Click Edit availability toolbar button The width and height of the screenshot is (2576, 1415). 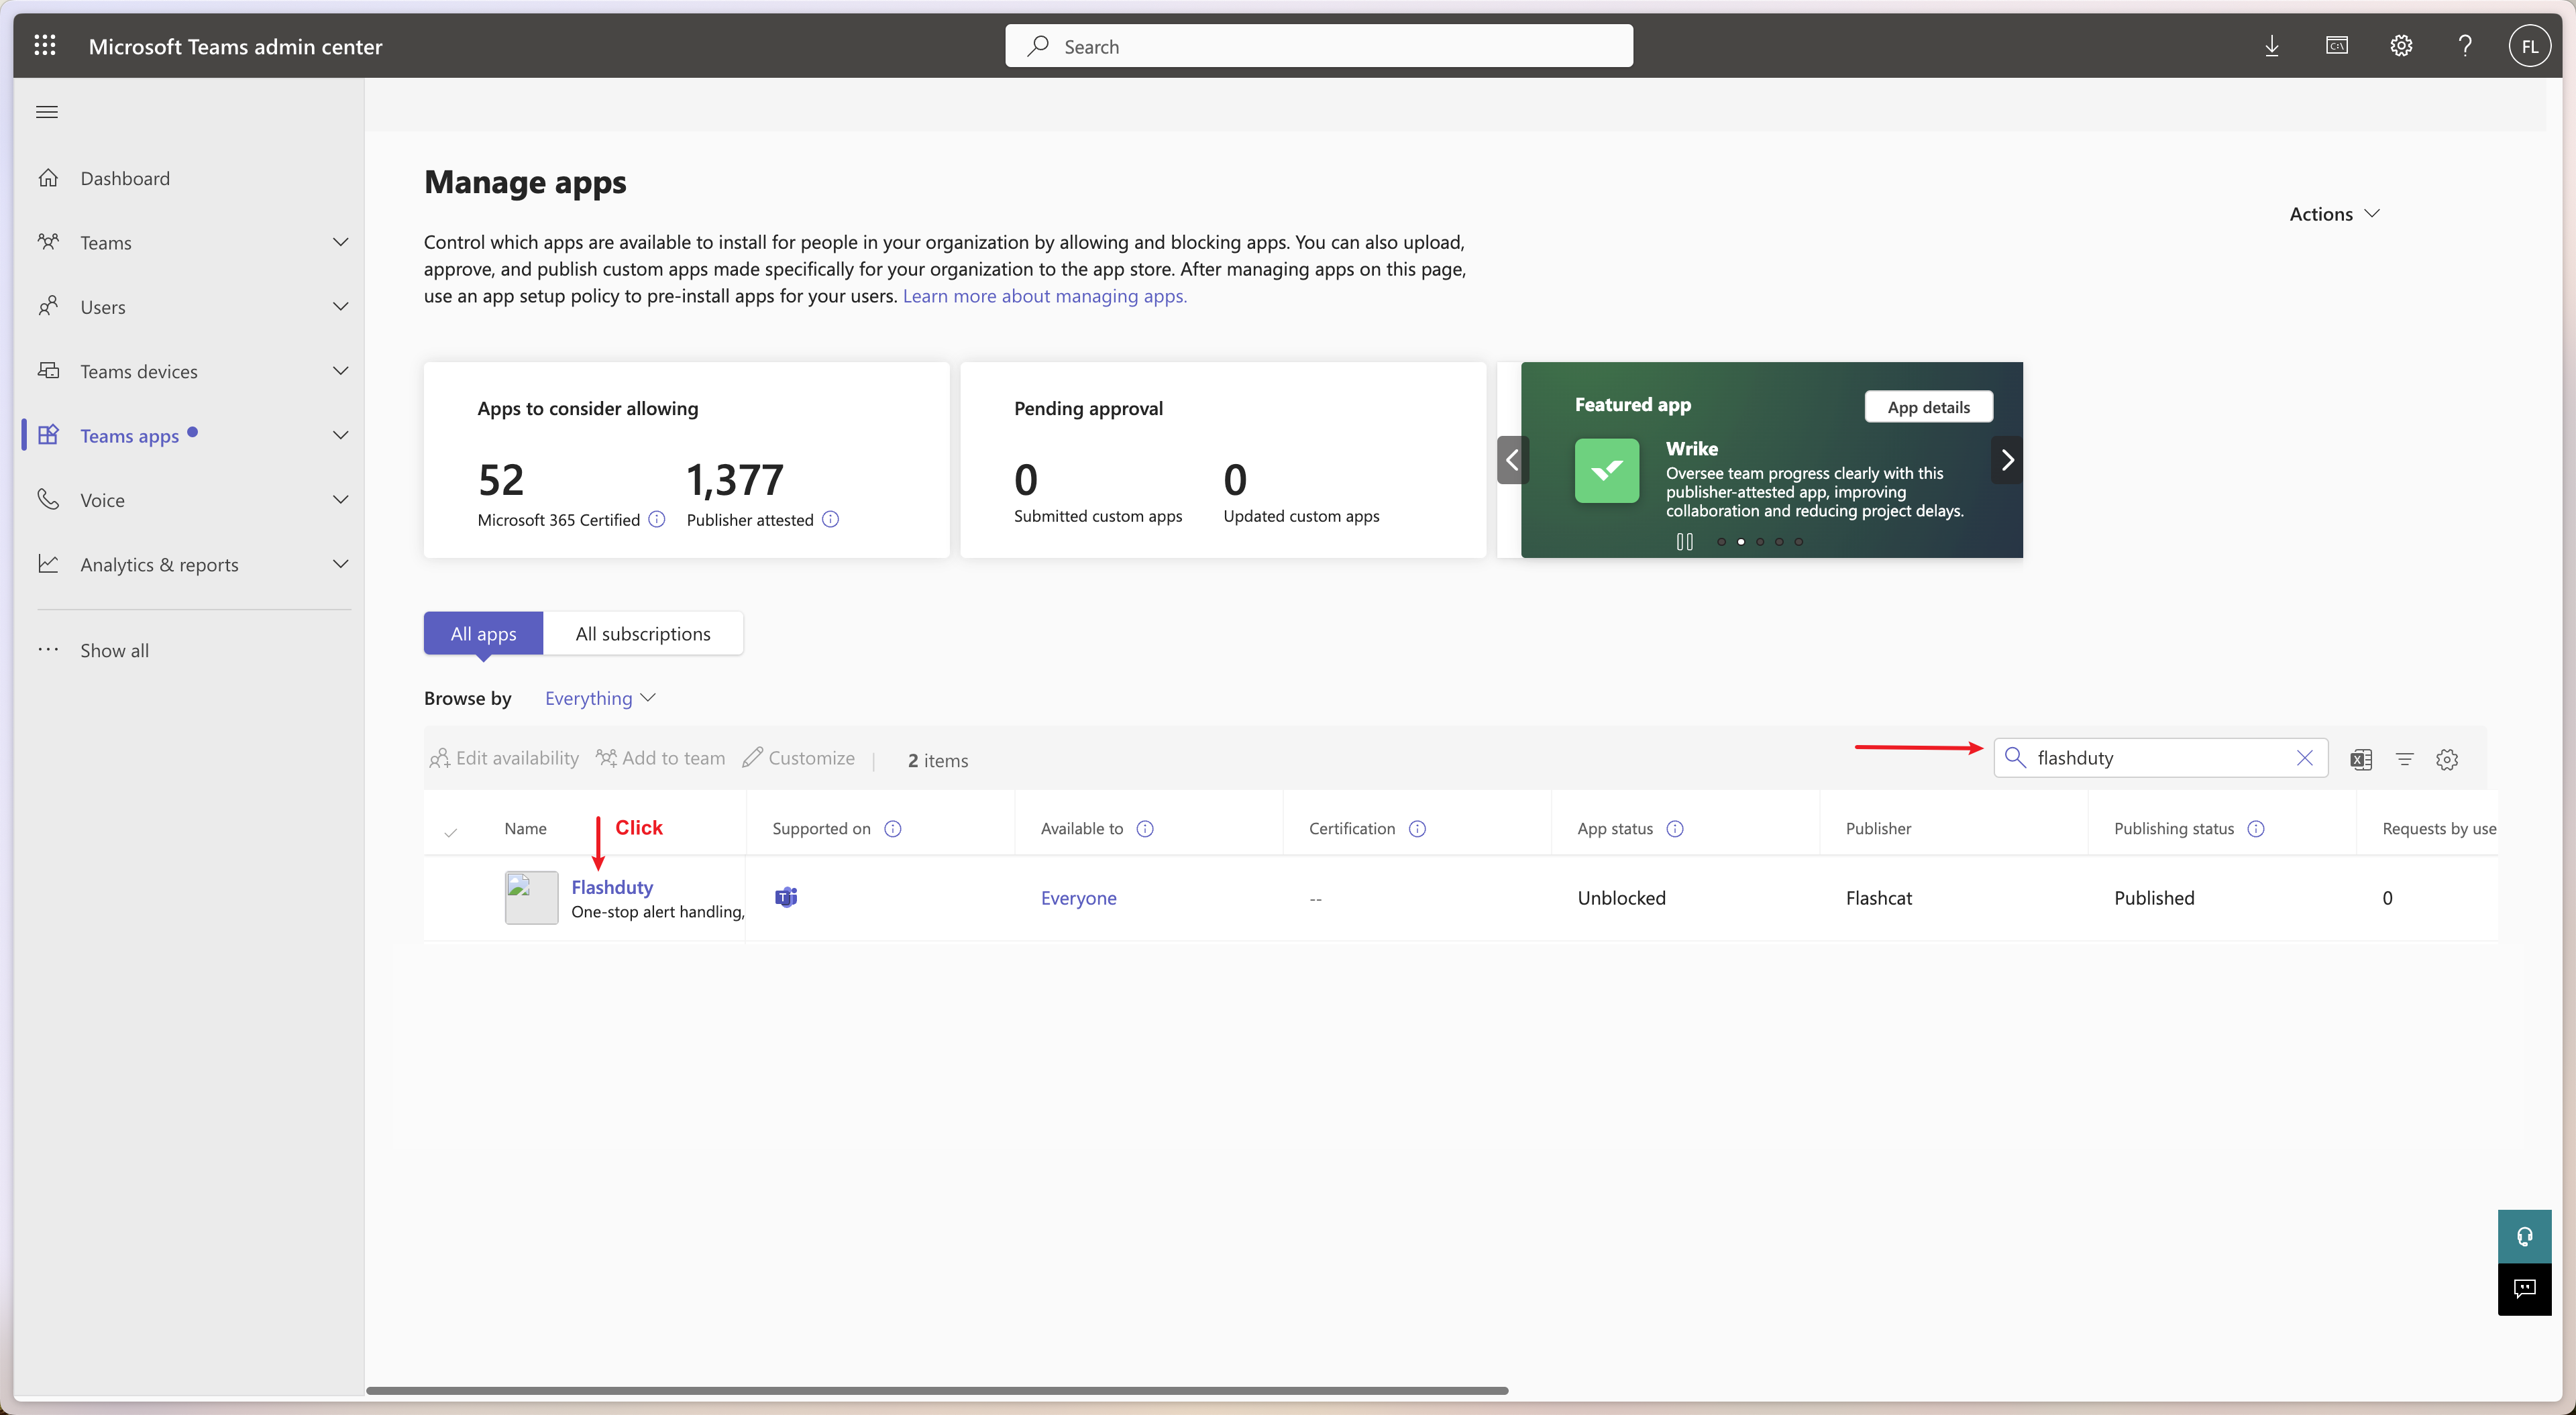click(x=504, y=758)
